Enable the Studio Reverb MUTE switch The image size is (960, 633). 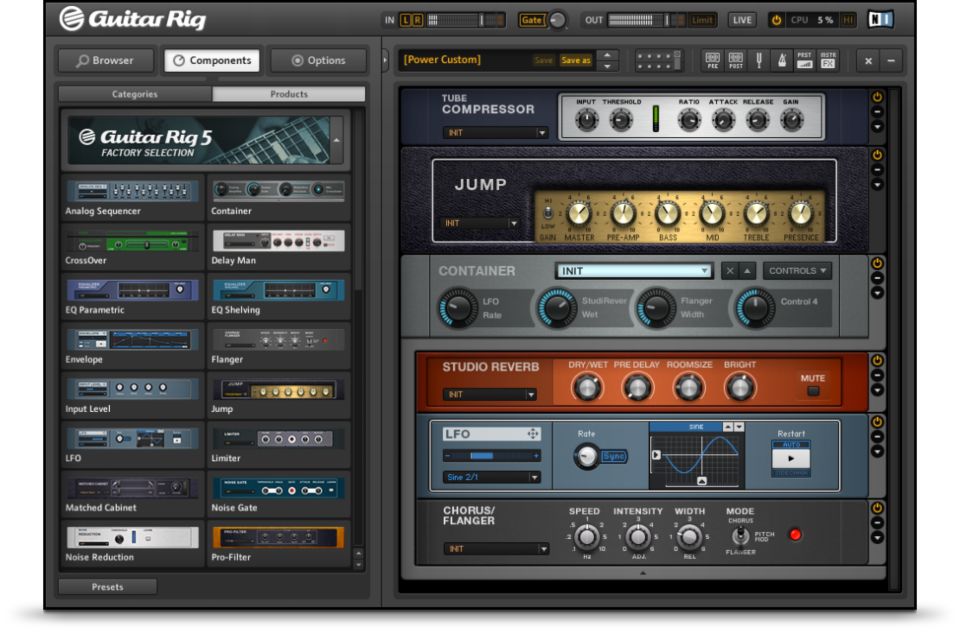[813, 391]
